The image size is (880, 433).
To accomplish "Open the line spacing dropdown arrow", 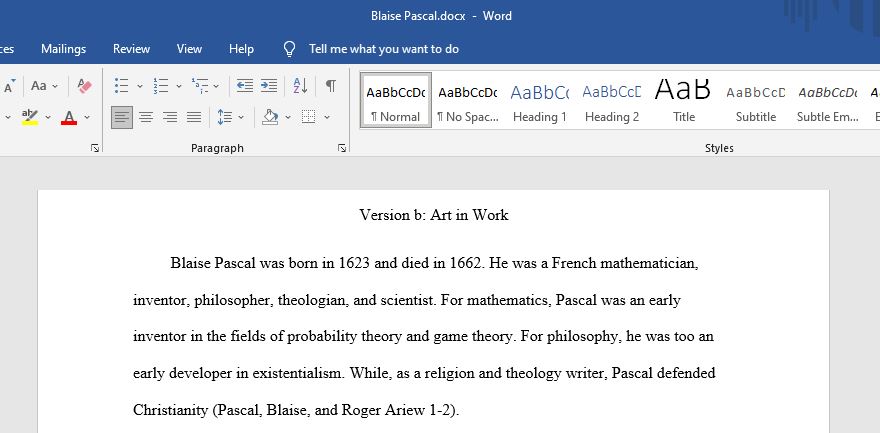I will coord(241,117).
